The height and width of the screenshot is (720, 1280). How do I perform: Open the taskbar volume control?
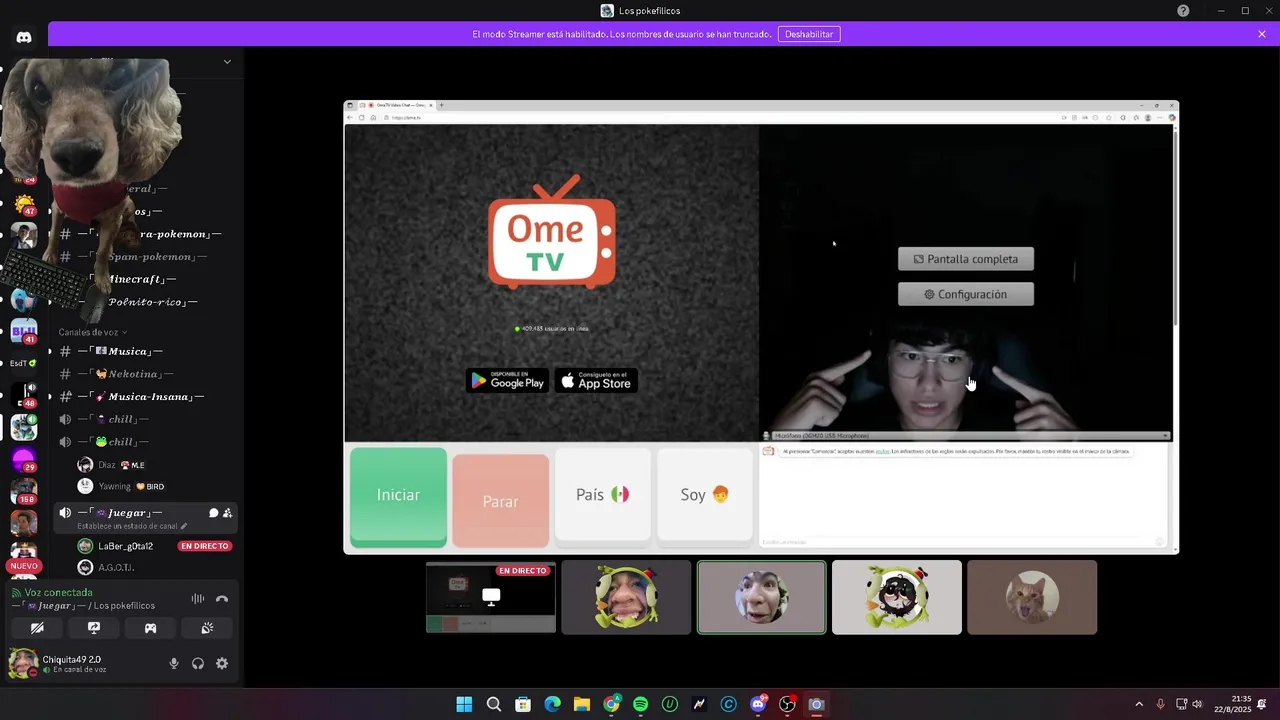pos(1197,704)
